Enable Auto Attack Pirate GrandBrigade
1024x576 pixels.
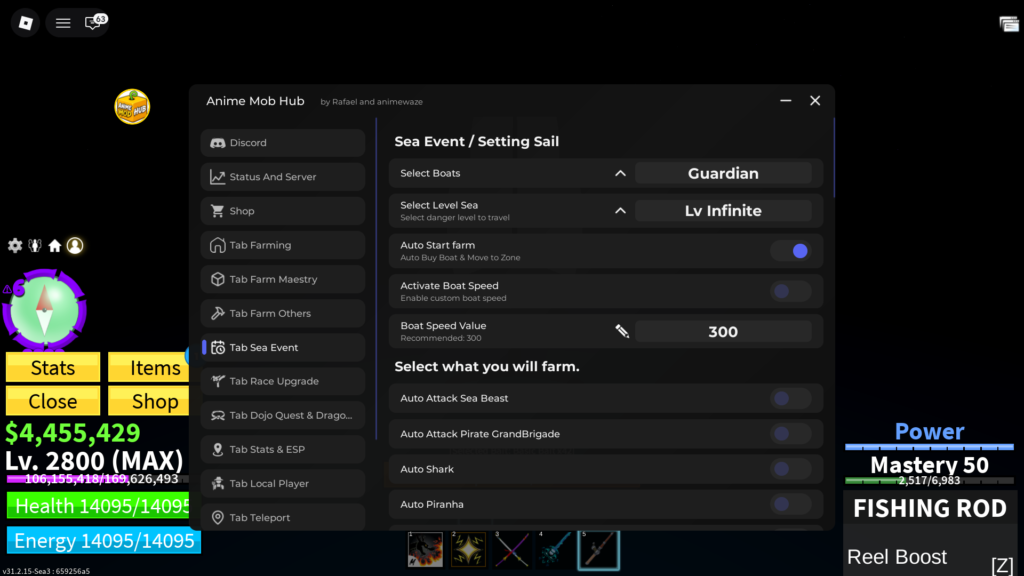coord(791,434)
